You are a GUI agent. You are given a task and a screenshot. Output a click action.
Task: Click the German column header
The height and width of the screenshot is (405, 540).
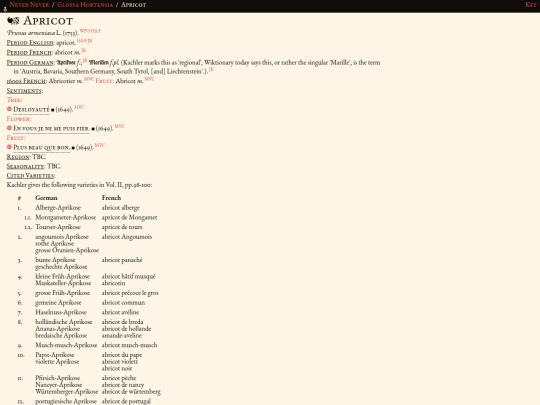[46, 198]
